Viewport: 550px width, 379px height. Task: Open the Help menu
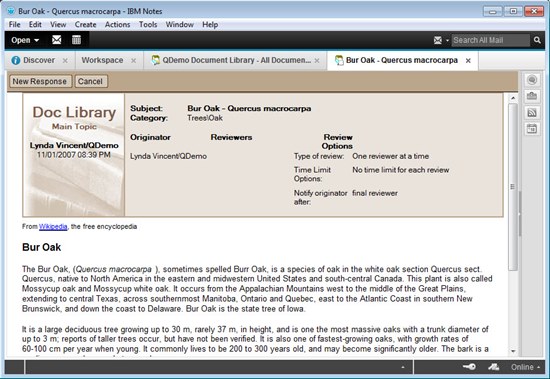(x=210, y=25)
